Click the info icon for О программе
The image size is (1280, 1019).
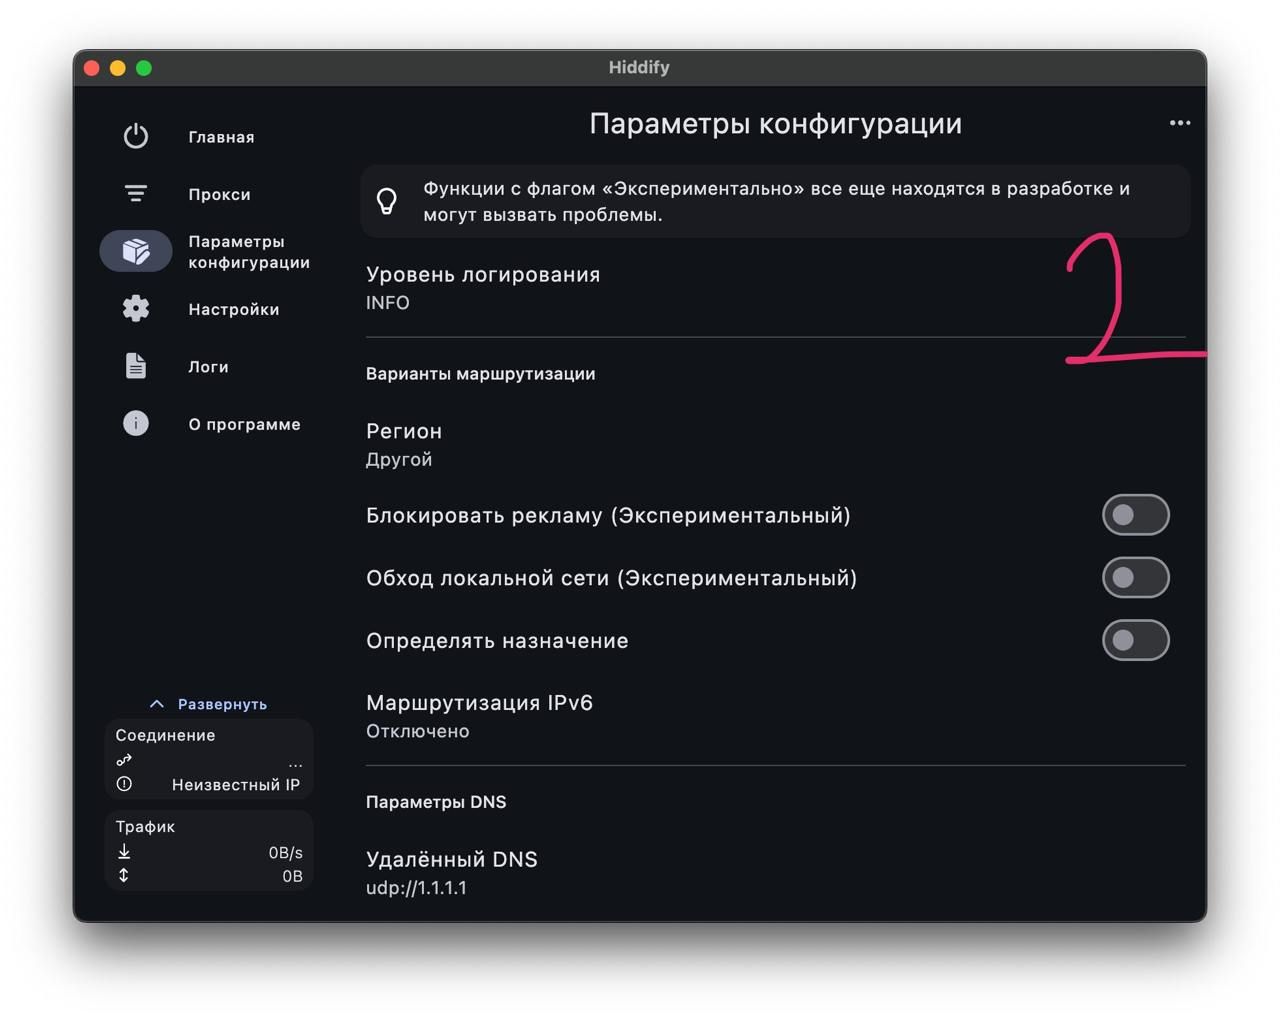pyautogui.click(x=136, y=423)
